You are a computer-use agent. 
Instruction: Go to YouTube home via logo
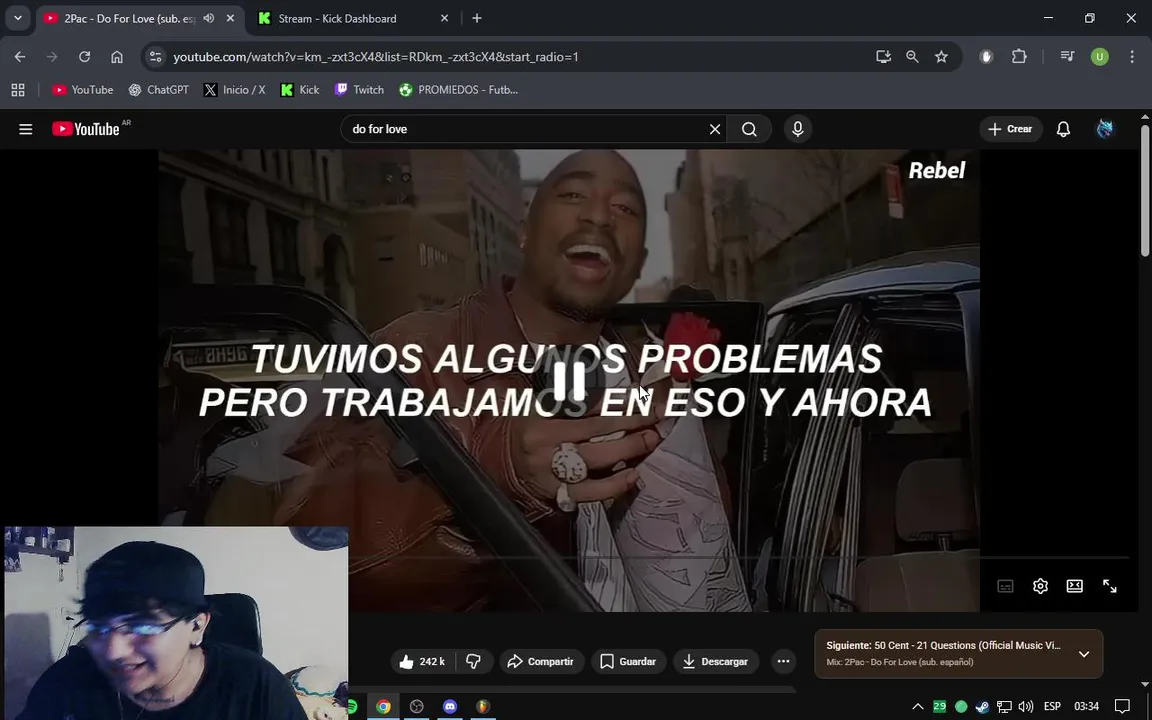coord(86,129)
